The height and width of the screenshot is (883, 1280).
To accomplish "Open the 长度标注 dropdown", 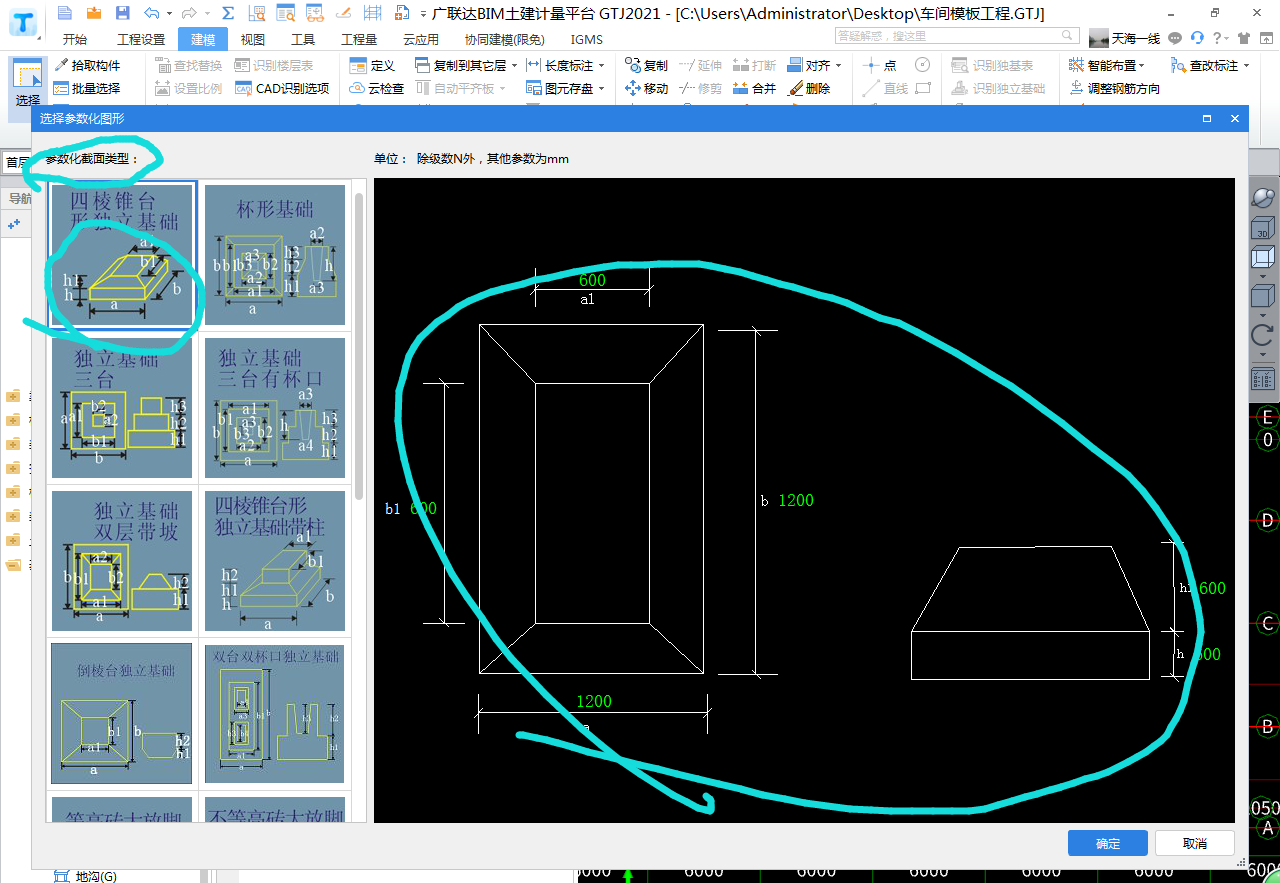I will 601,65.
